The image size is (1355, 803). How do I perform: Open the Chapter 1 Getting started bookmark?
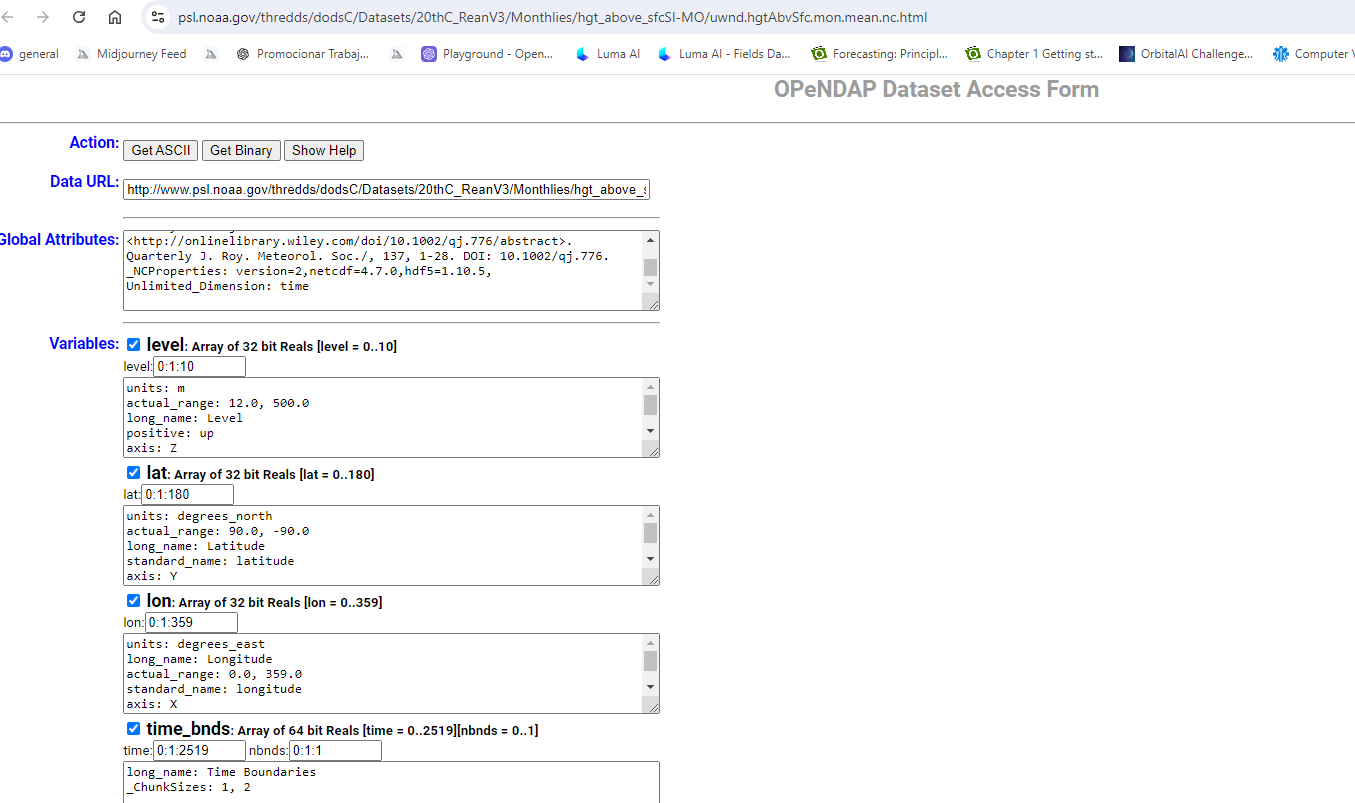pos(1034,54)
